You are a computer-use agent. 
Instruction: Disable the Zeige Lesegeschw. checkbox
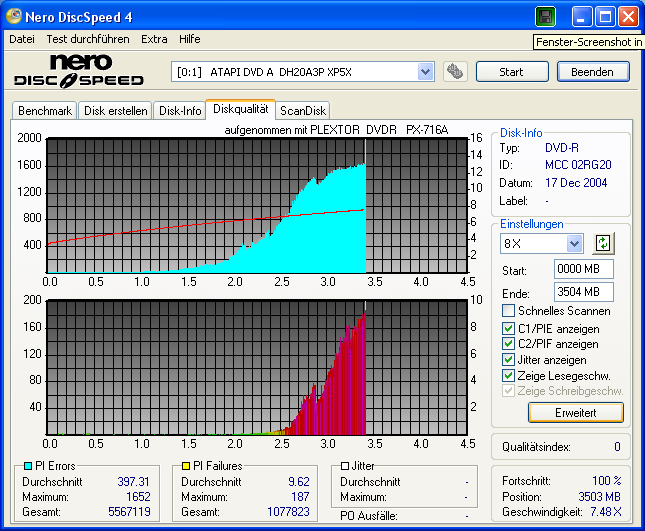(x=509, y=376)
